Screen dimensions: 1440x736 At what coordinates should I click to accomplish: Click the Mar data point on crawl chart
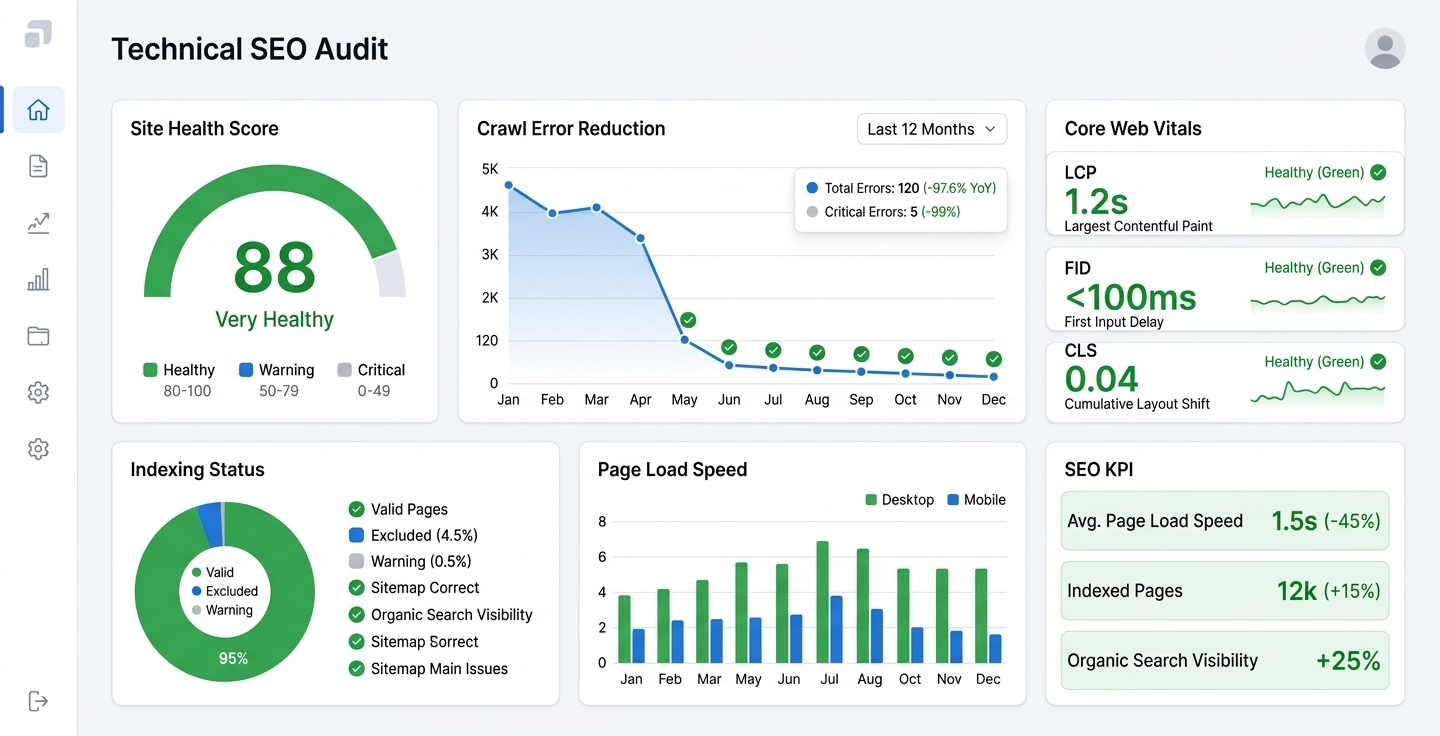point(596,208)
